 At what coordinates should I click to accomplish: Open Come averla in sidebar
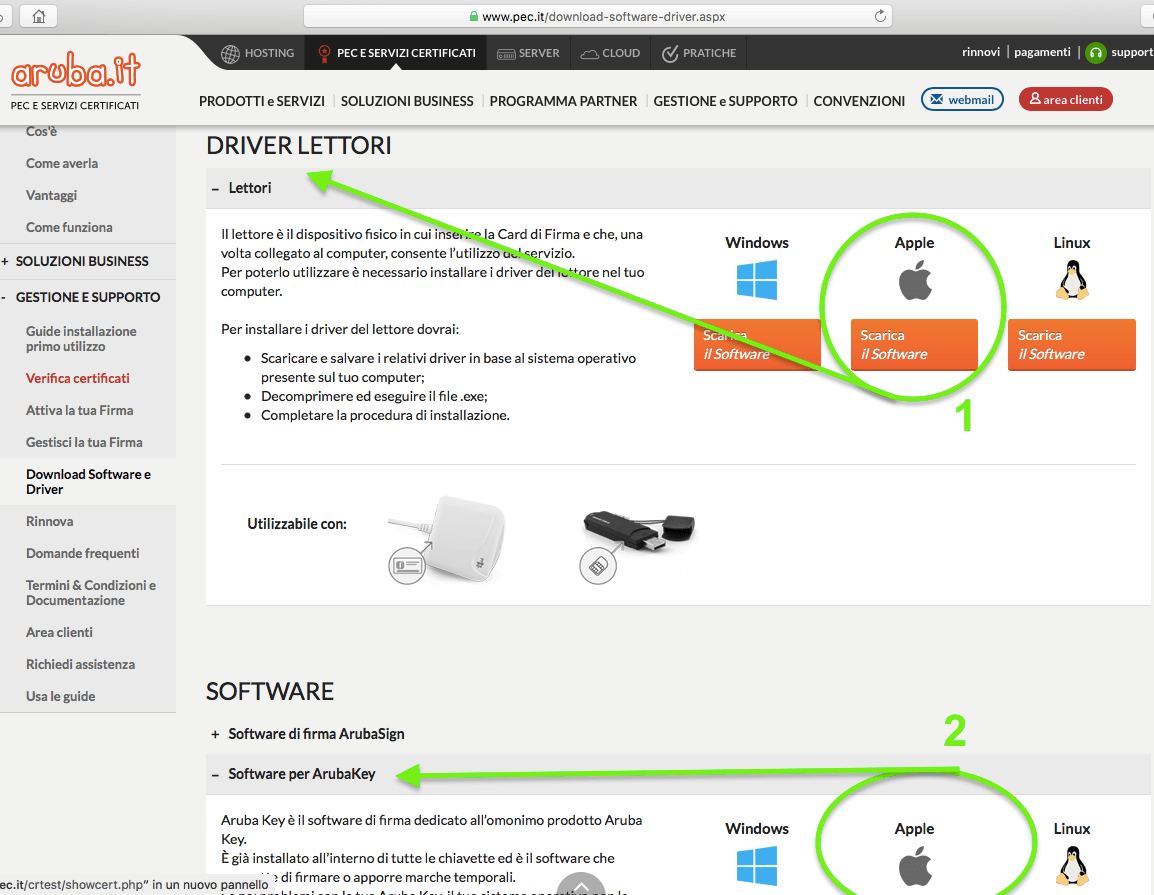click(x=62, y=163)
